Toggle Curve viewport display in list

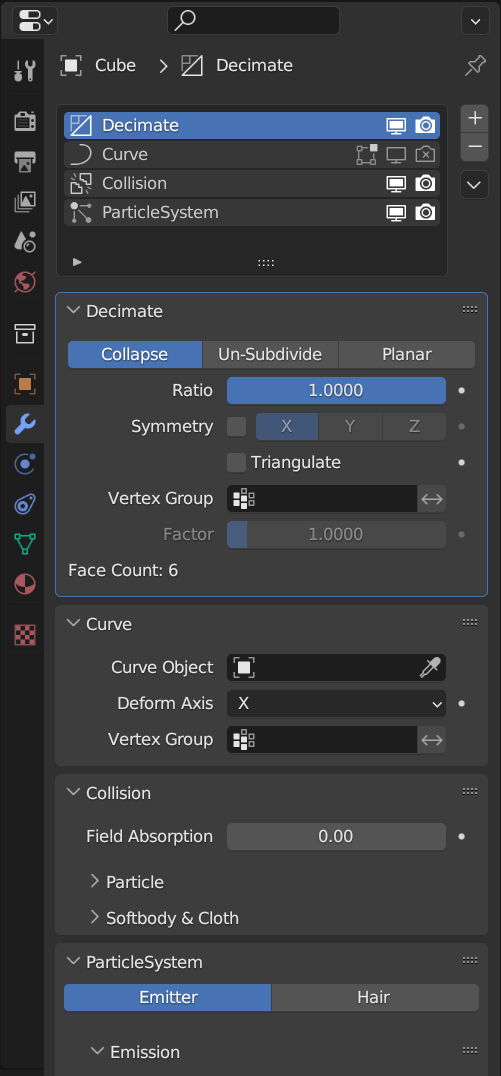click(396, 154)
